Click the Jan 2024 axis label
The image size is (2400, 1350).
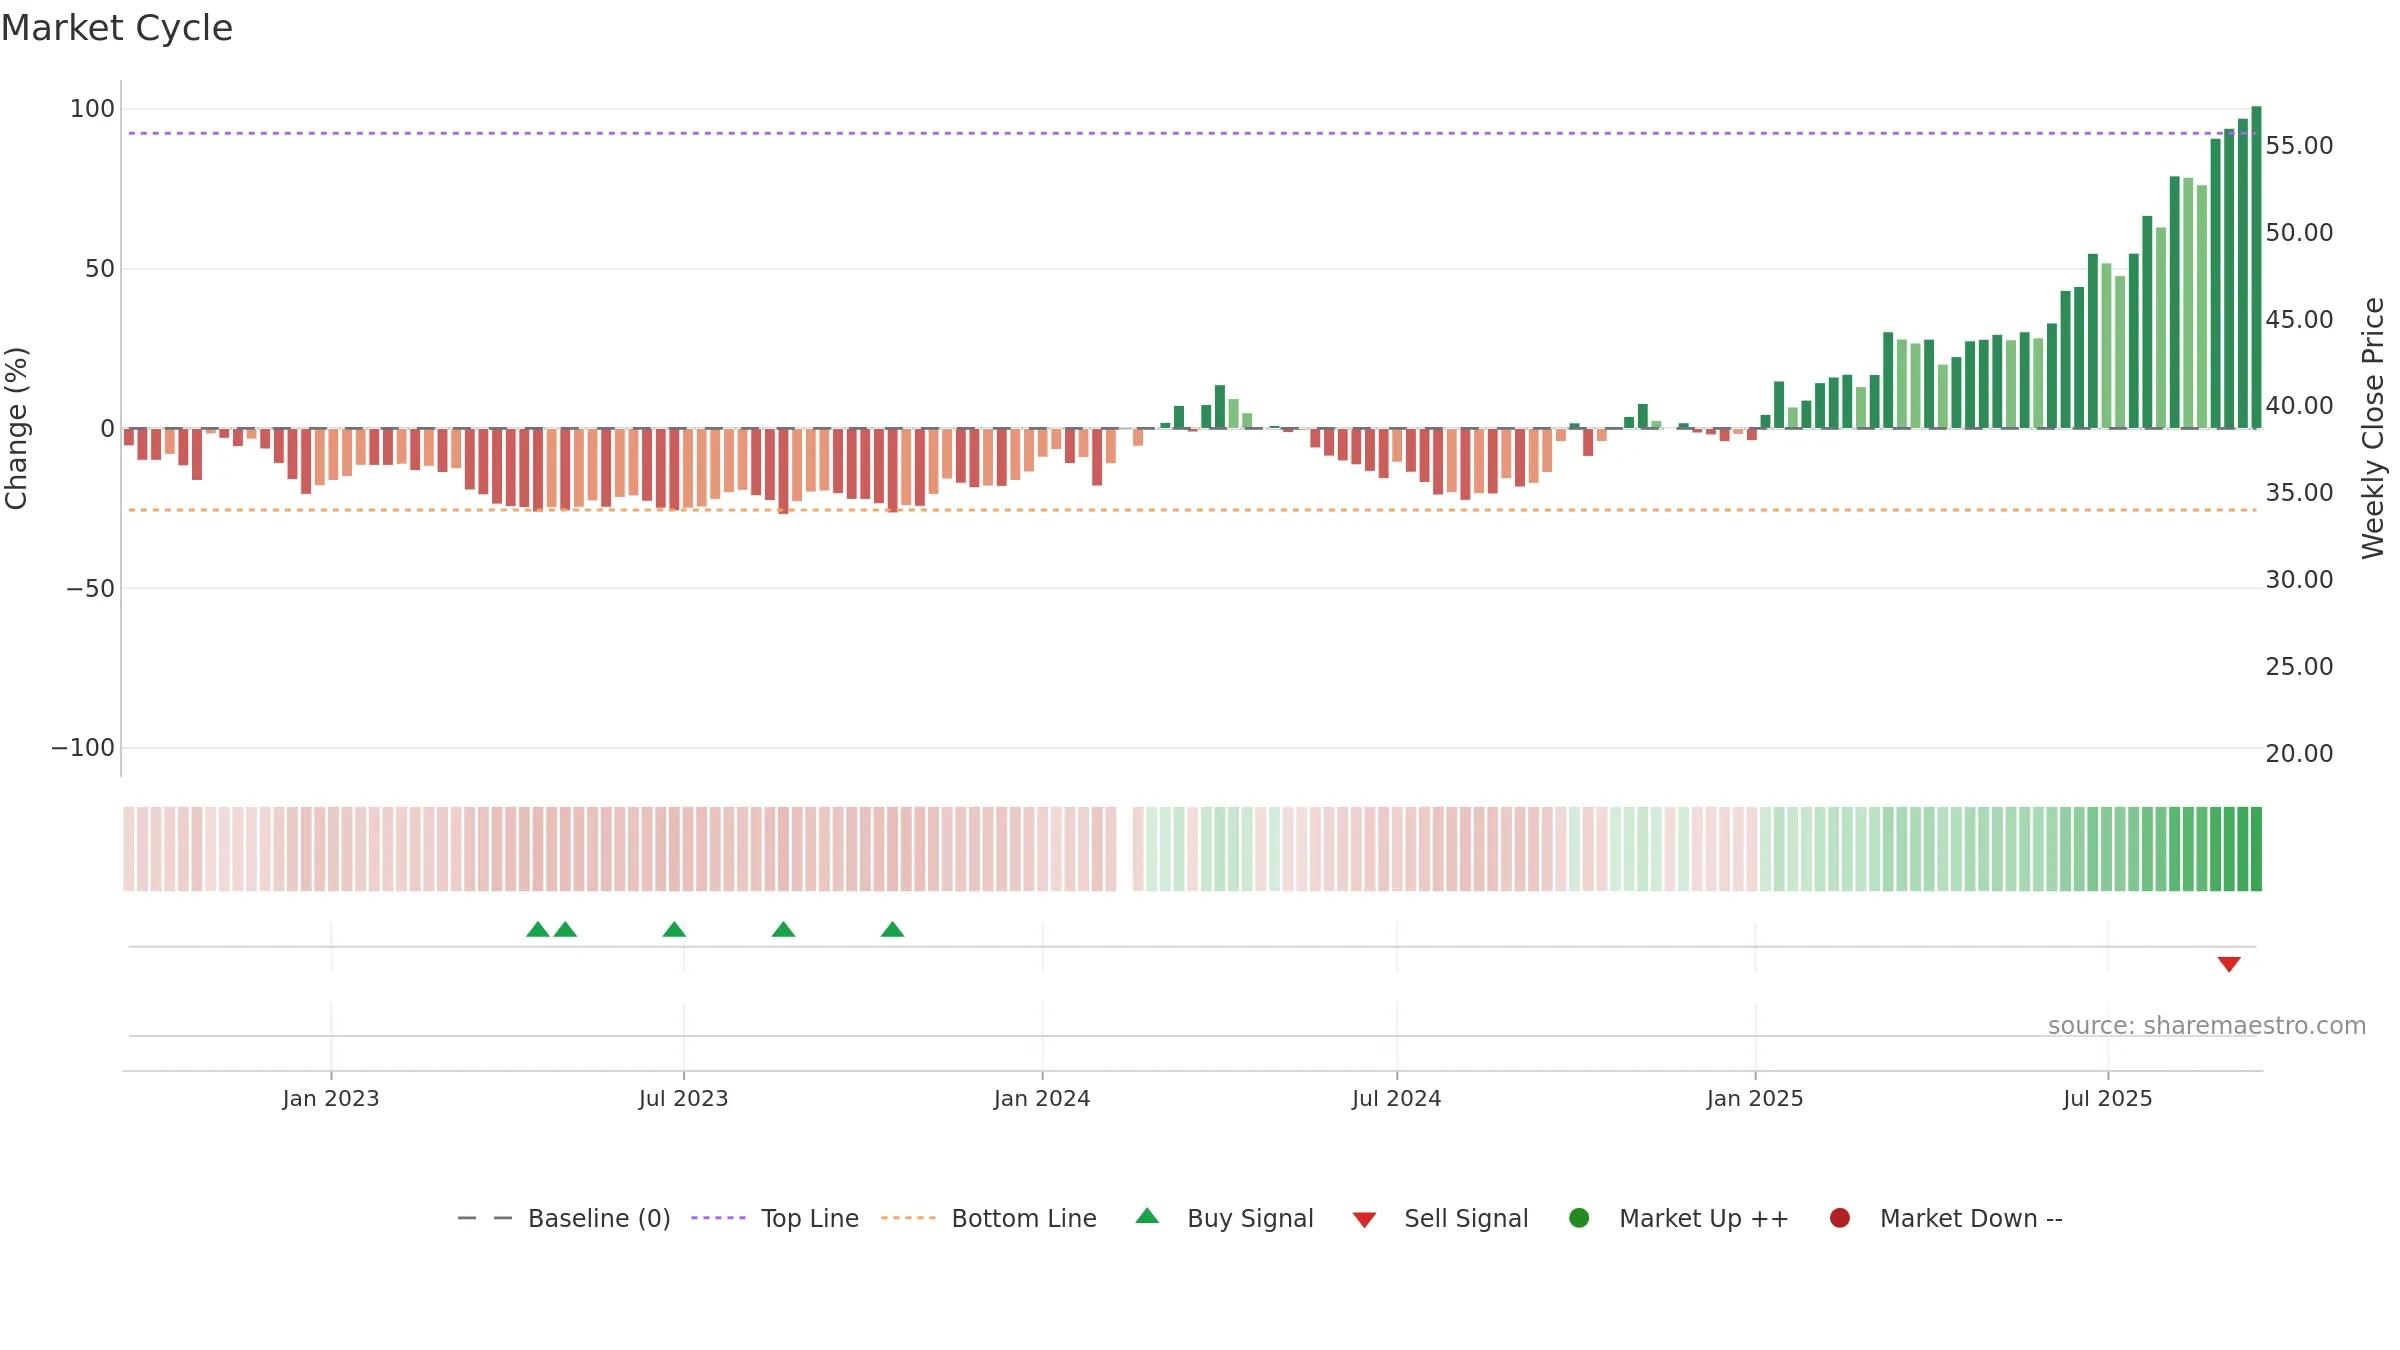point(1042,1099)
